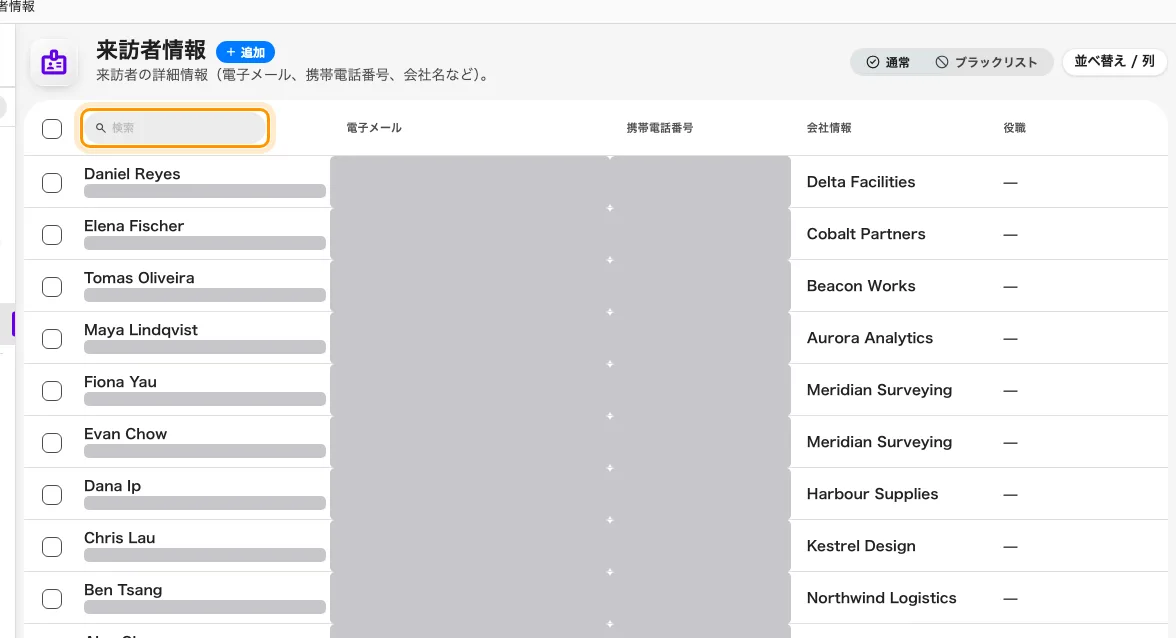The width and height of the screenshot is (1176, 638).
Task: Click the Kestrel Design company cell
Action: [x=860, y=546]
